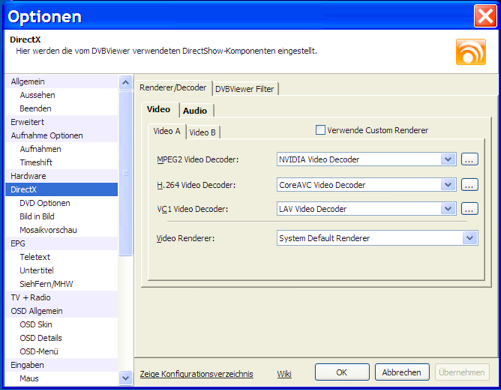
Task: Select SiehFern/MHW entry
Action: click(62, 284)
